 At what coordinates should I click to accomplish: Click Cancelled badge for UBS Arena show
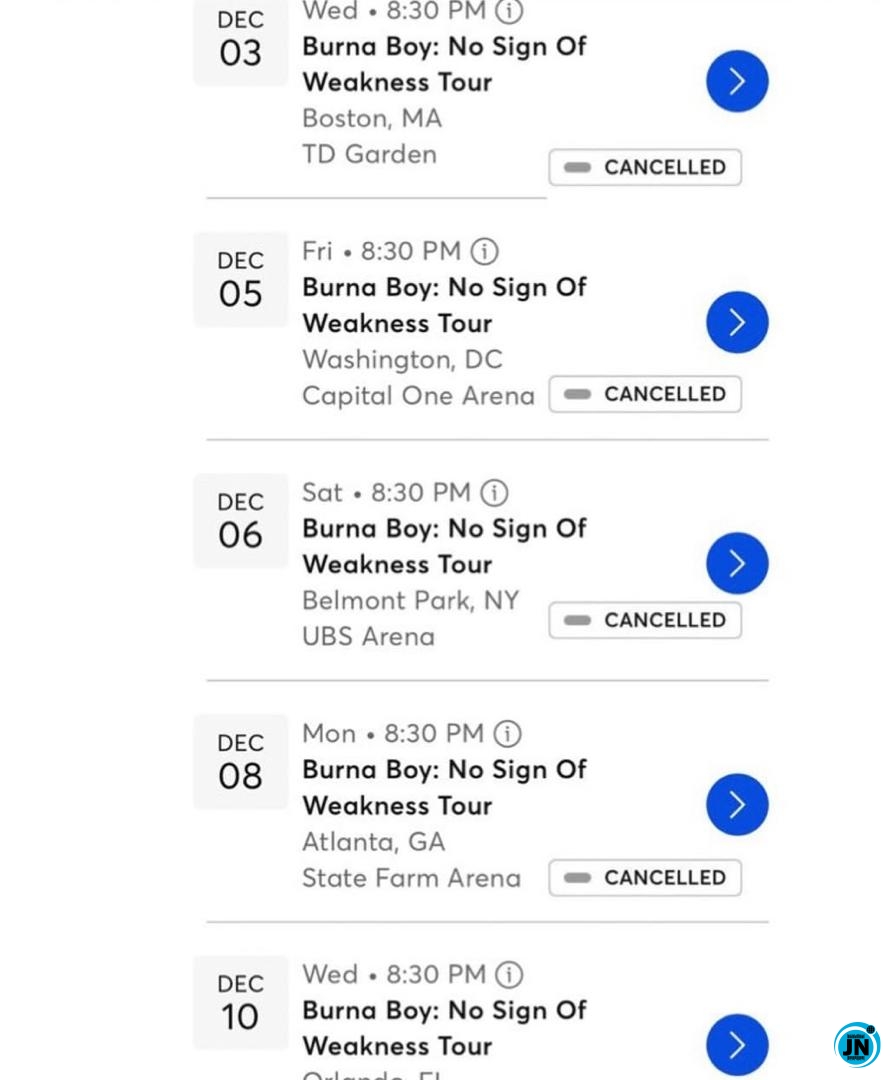tap(645, 620)
